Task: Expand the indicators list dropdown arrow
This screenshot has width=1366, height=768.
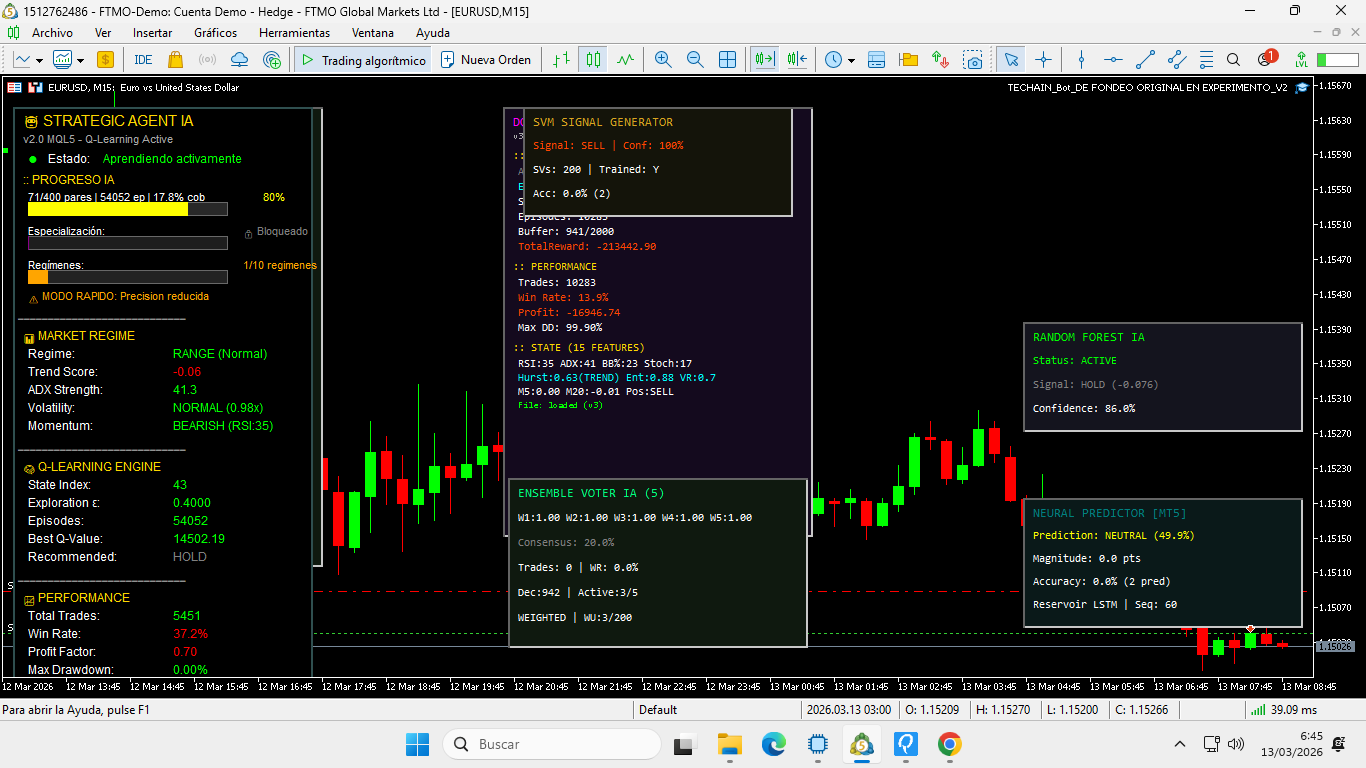Action: point(81,60)
